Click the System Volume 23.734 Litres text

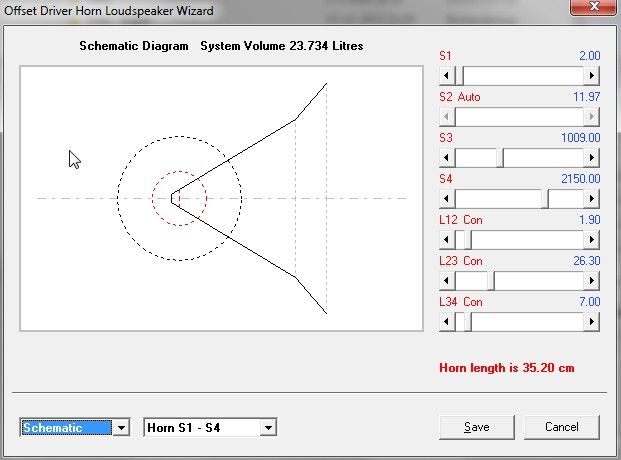click(282, 46)
